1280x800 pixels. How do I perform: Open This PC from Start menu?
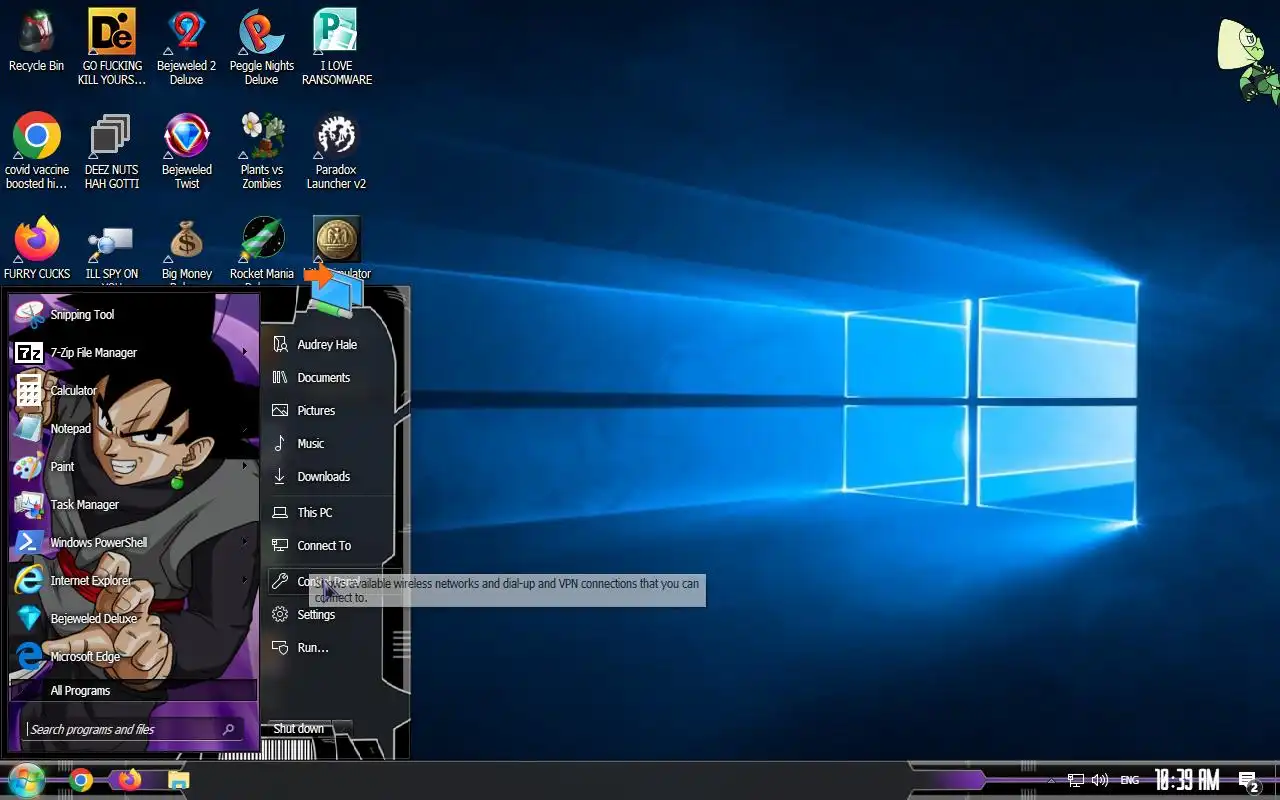tap(331, 513)
